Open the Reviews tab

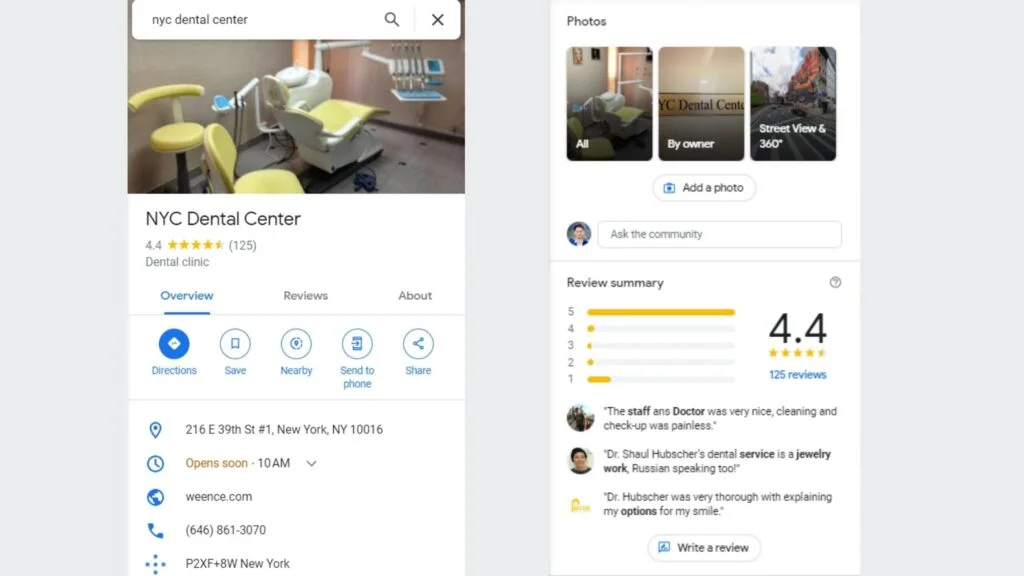tap(306, 296)
